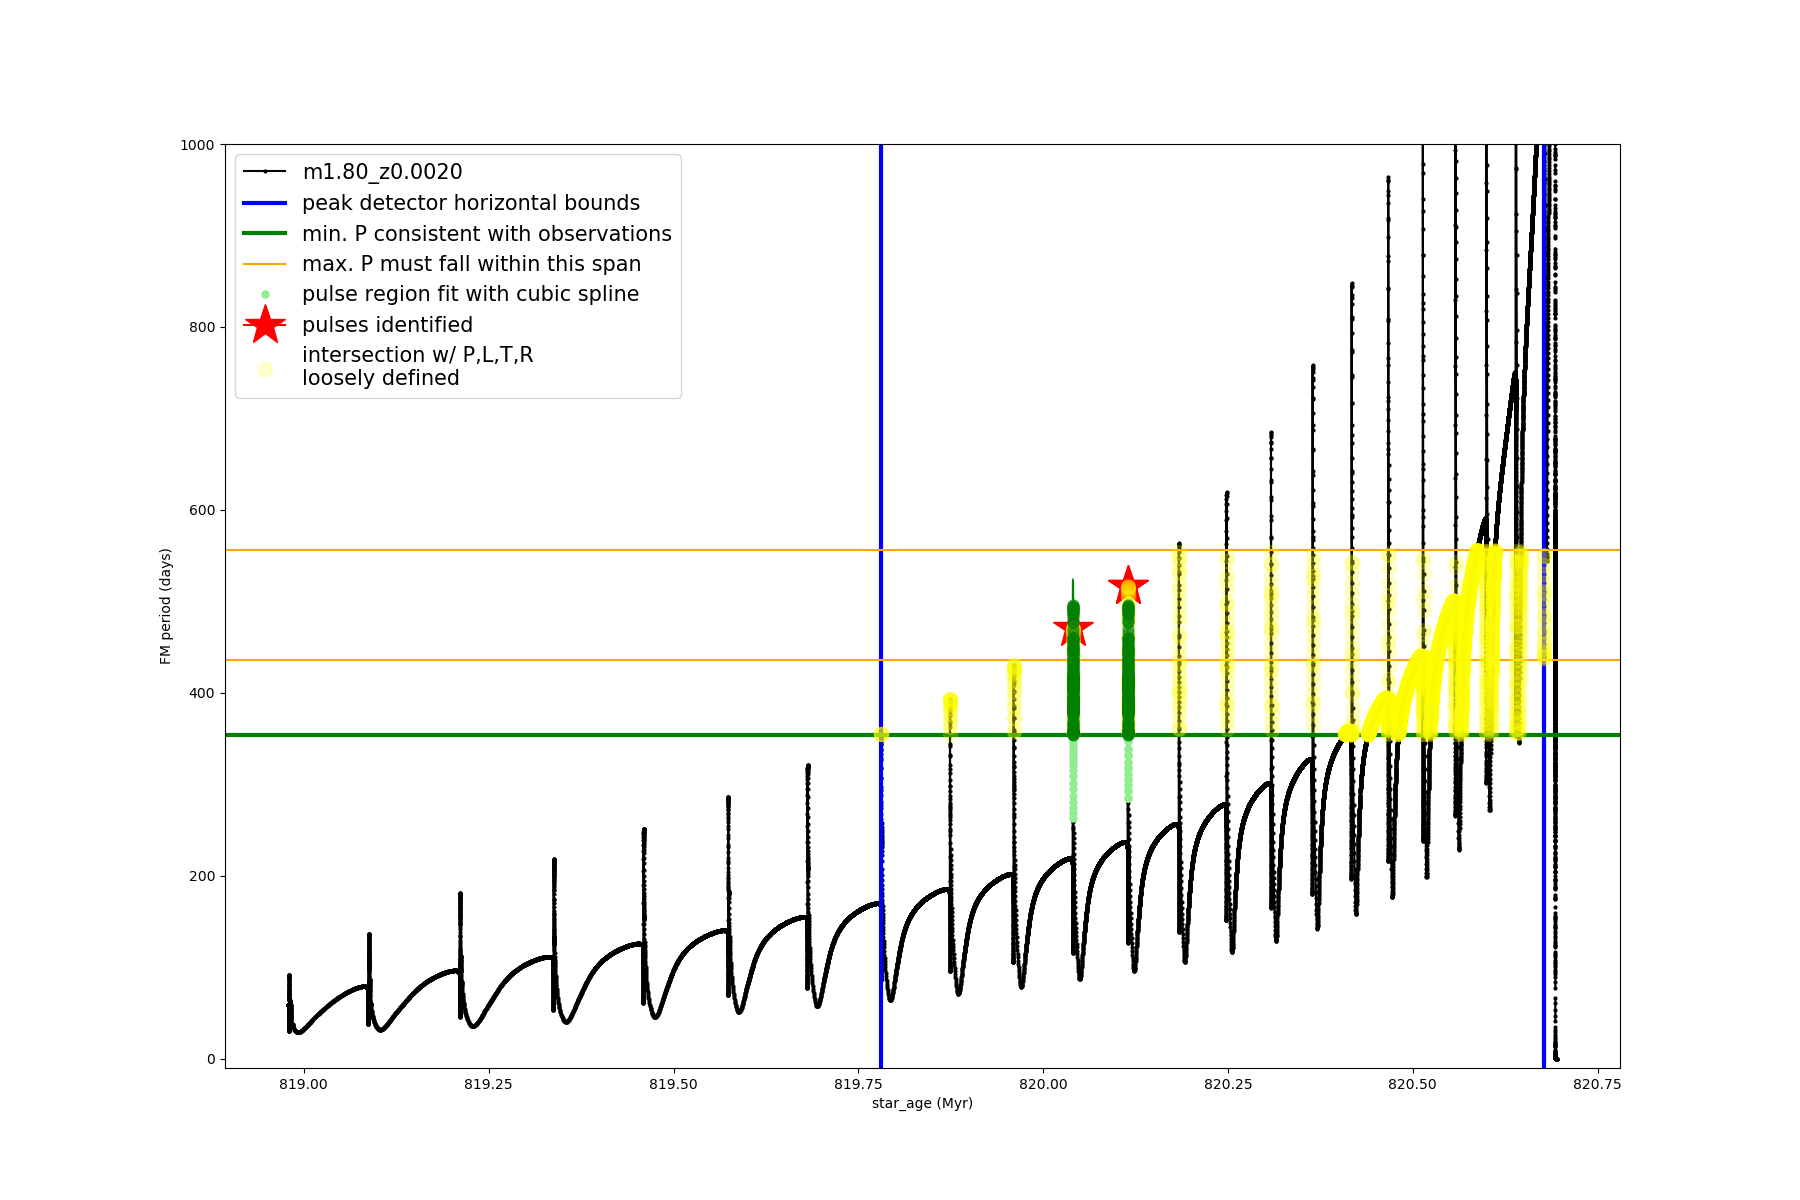Click the red star in the legend
The height and width of the screenshot is (1200, 1800).
pos(265,325)
